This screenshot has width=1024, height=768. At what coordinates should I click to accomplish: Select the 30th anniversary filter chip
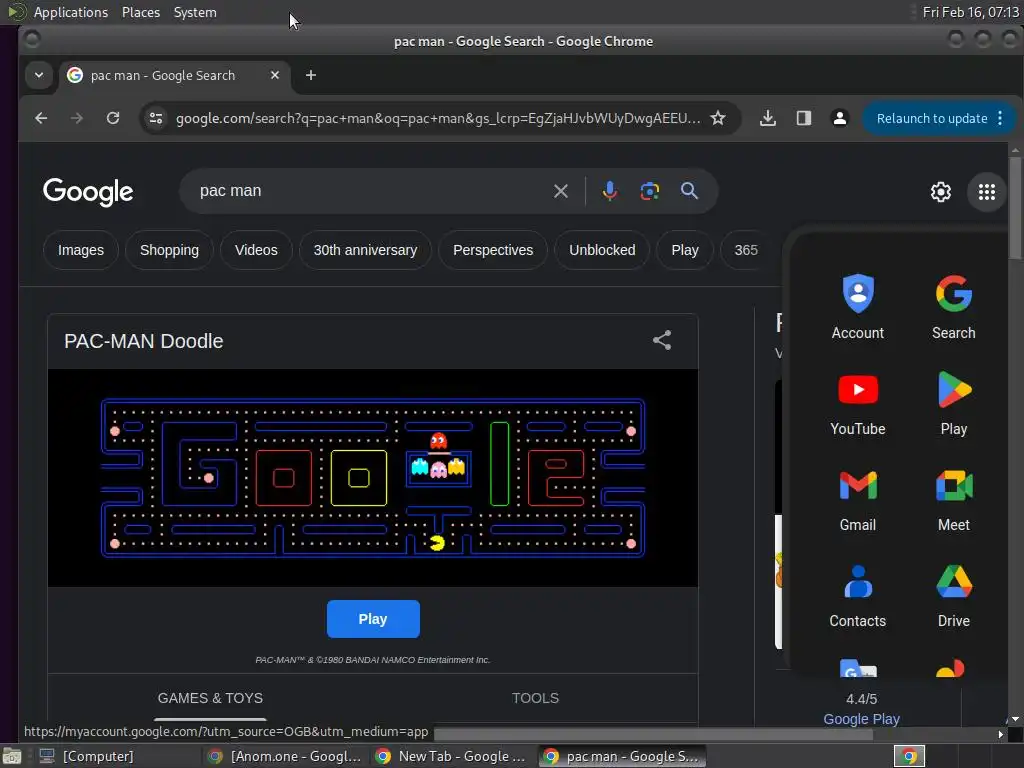click(x=365, y=250)
